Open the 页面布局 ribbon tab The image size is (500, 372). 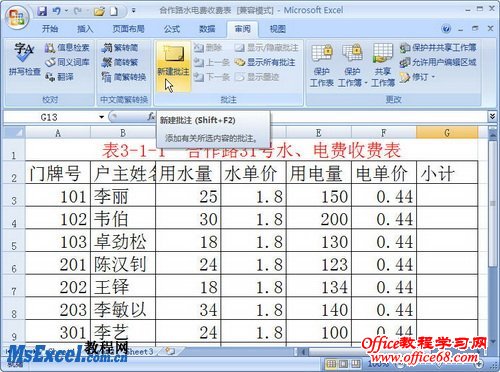(129, 29)
